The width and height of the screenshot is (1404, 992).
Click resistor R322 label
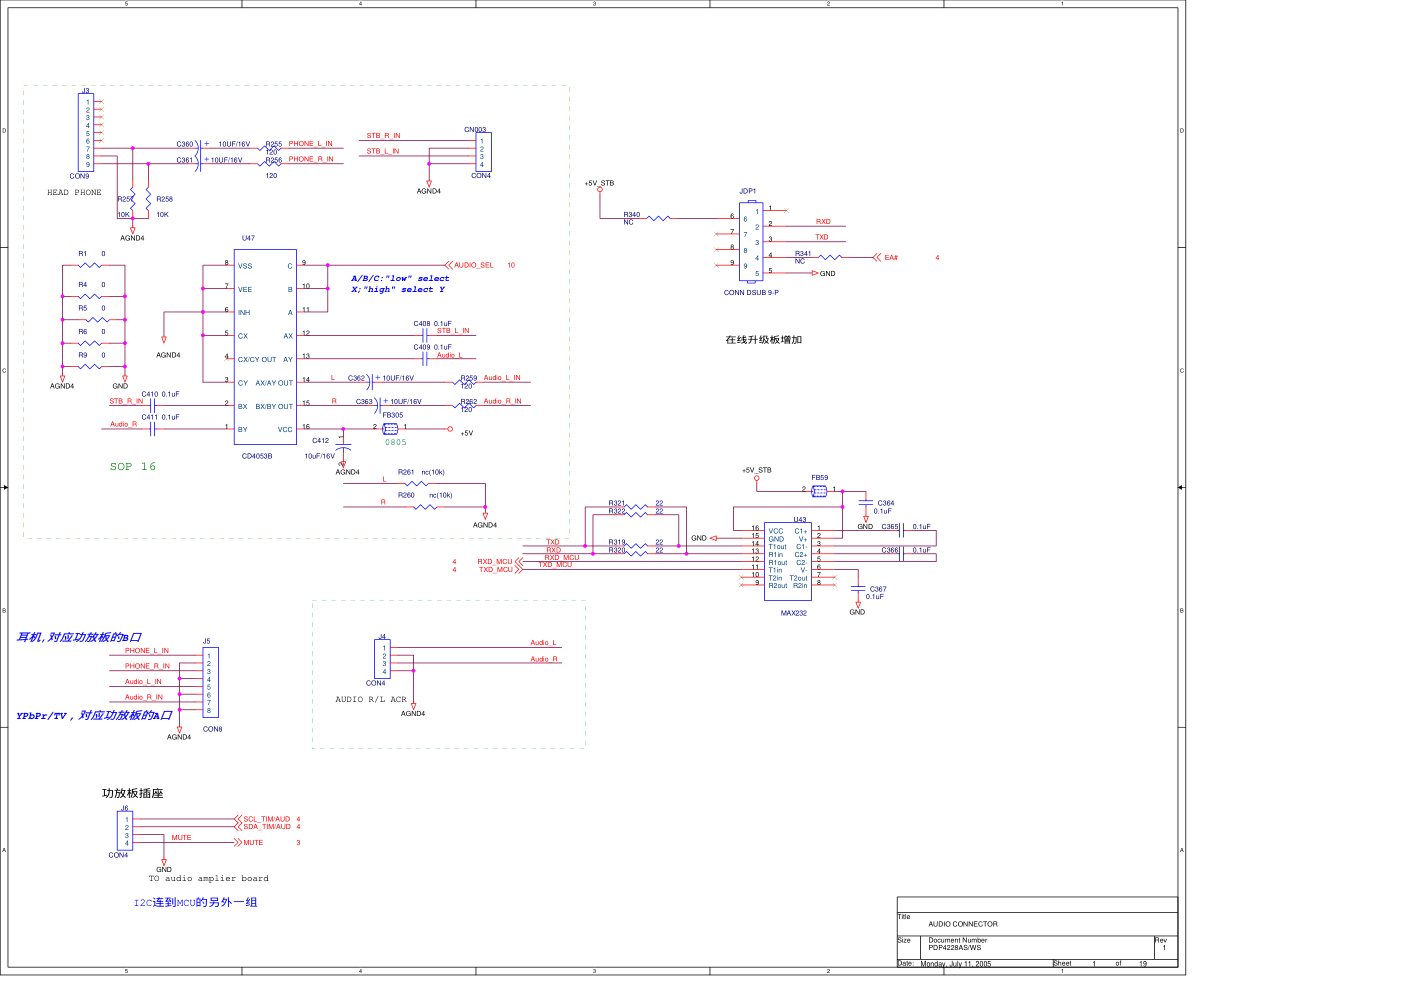617,511
